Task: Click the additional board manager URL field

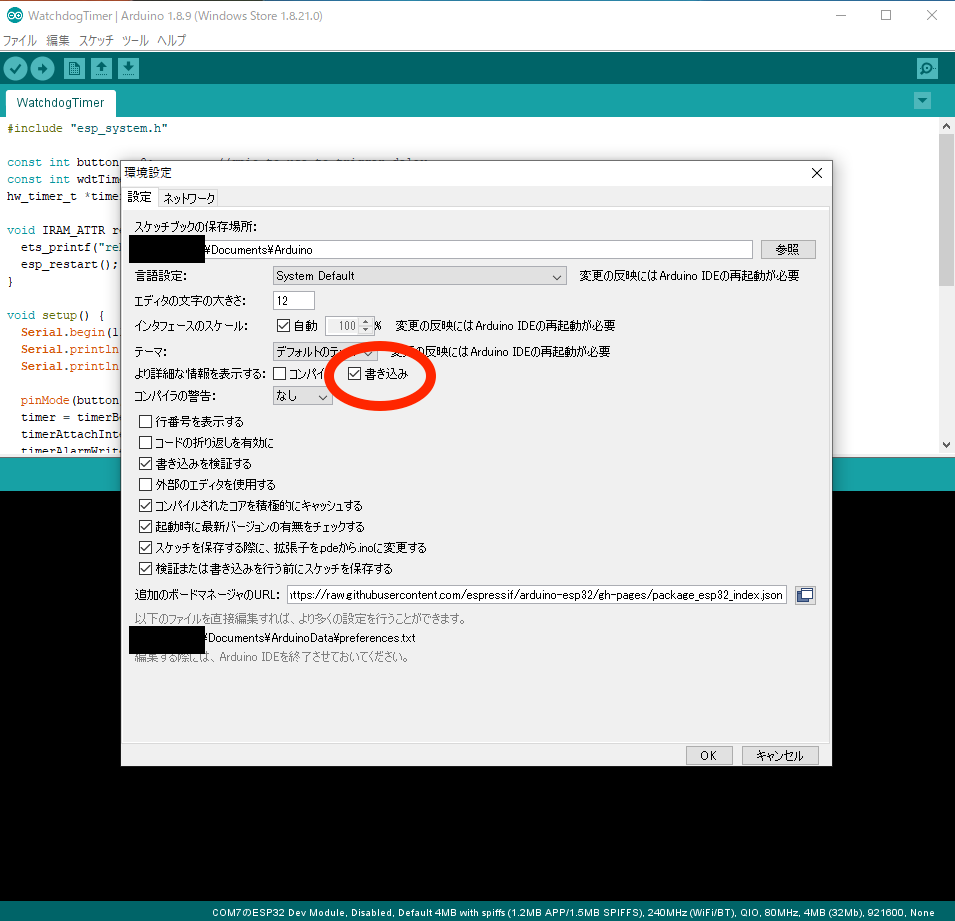Action: [537, 595]
